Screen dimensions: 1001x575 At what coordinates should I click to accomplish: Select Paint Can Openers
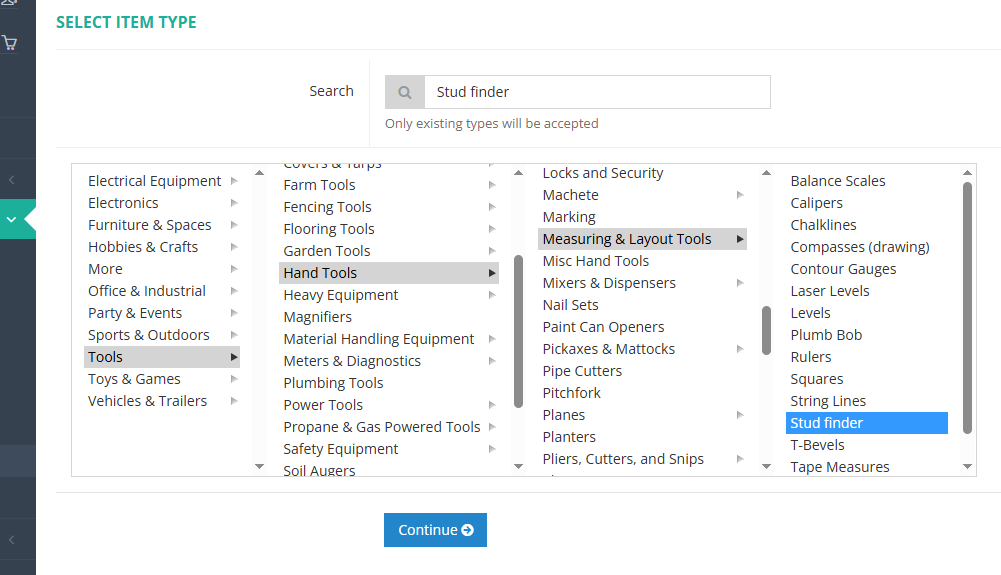pos(603,327)
